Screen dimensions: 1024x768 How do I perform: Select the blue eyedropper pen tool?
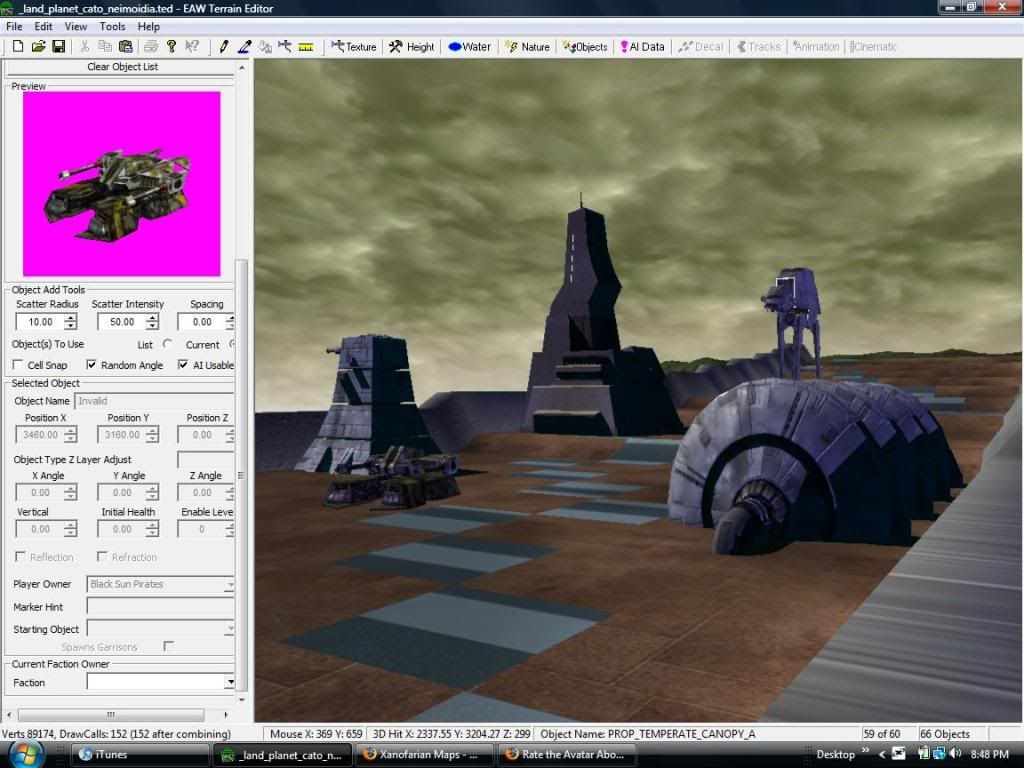click(x=244, y=46)
